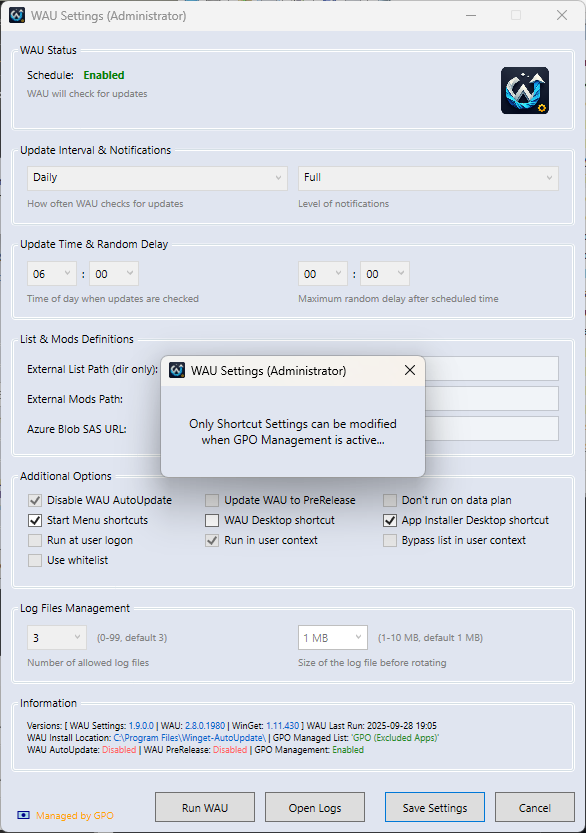This screenshot has height=833, width=586.
Task: Uncheck App Installer Desktop shortcut
Action: [390, 521]
